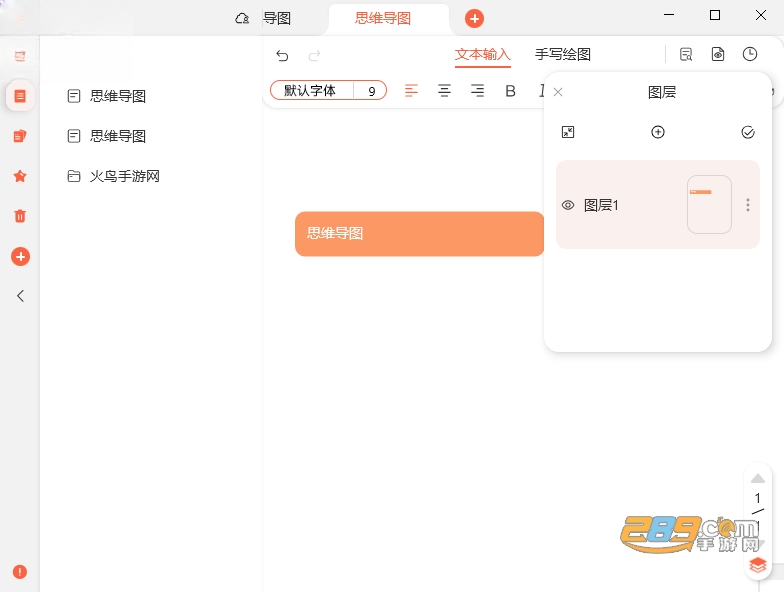The width and height of the screenshot is (784, 592).
Task: Switch to 手写绘图 tab
Action: point(562,54)
